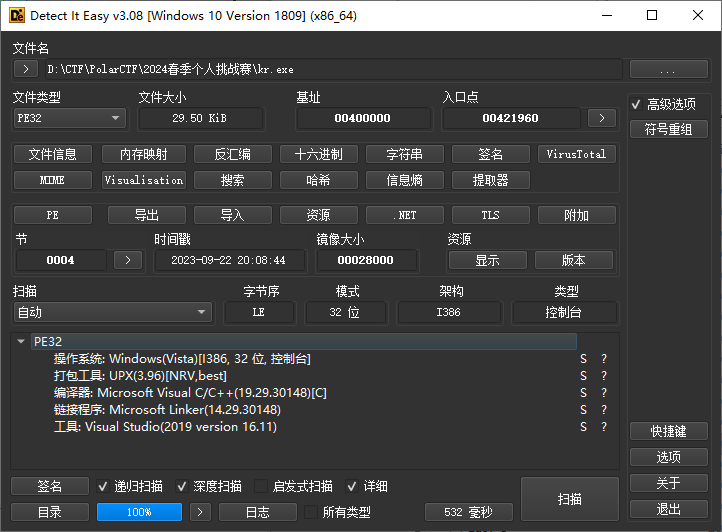Click the arrow button beside the 100% progress bar
Viewport: 722px width, 532px height.
tap(199, 512)
